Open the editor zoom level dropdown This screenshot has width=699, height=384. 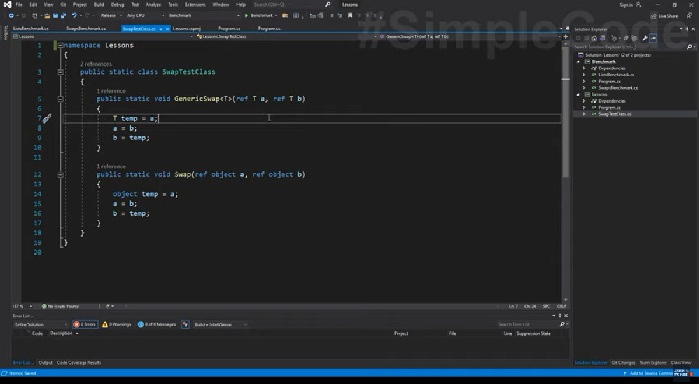(x=22, y=306)
